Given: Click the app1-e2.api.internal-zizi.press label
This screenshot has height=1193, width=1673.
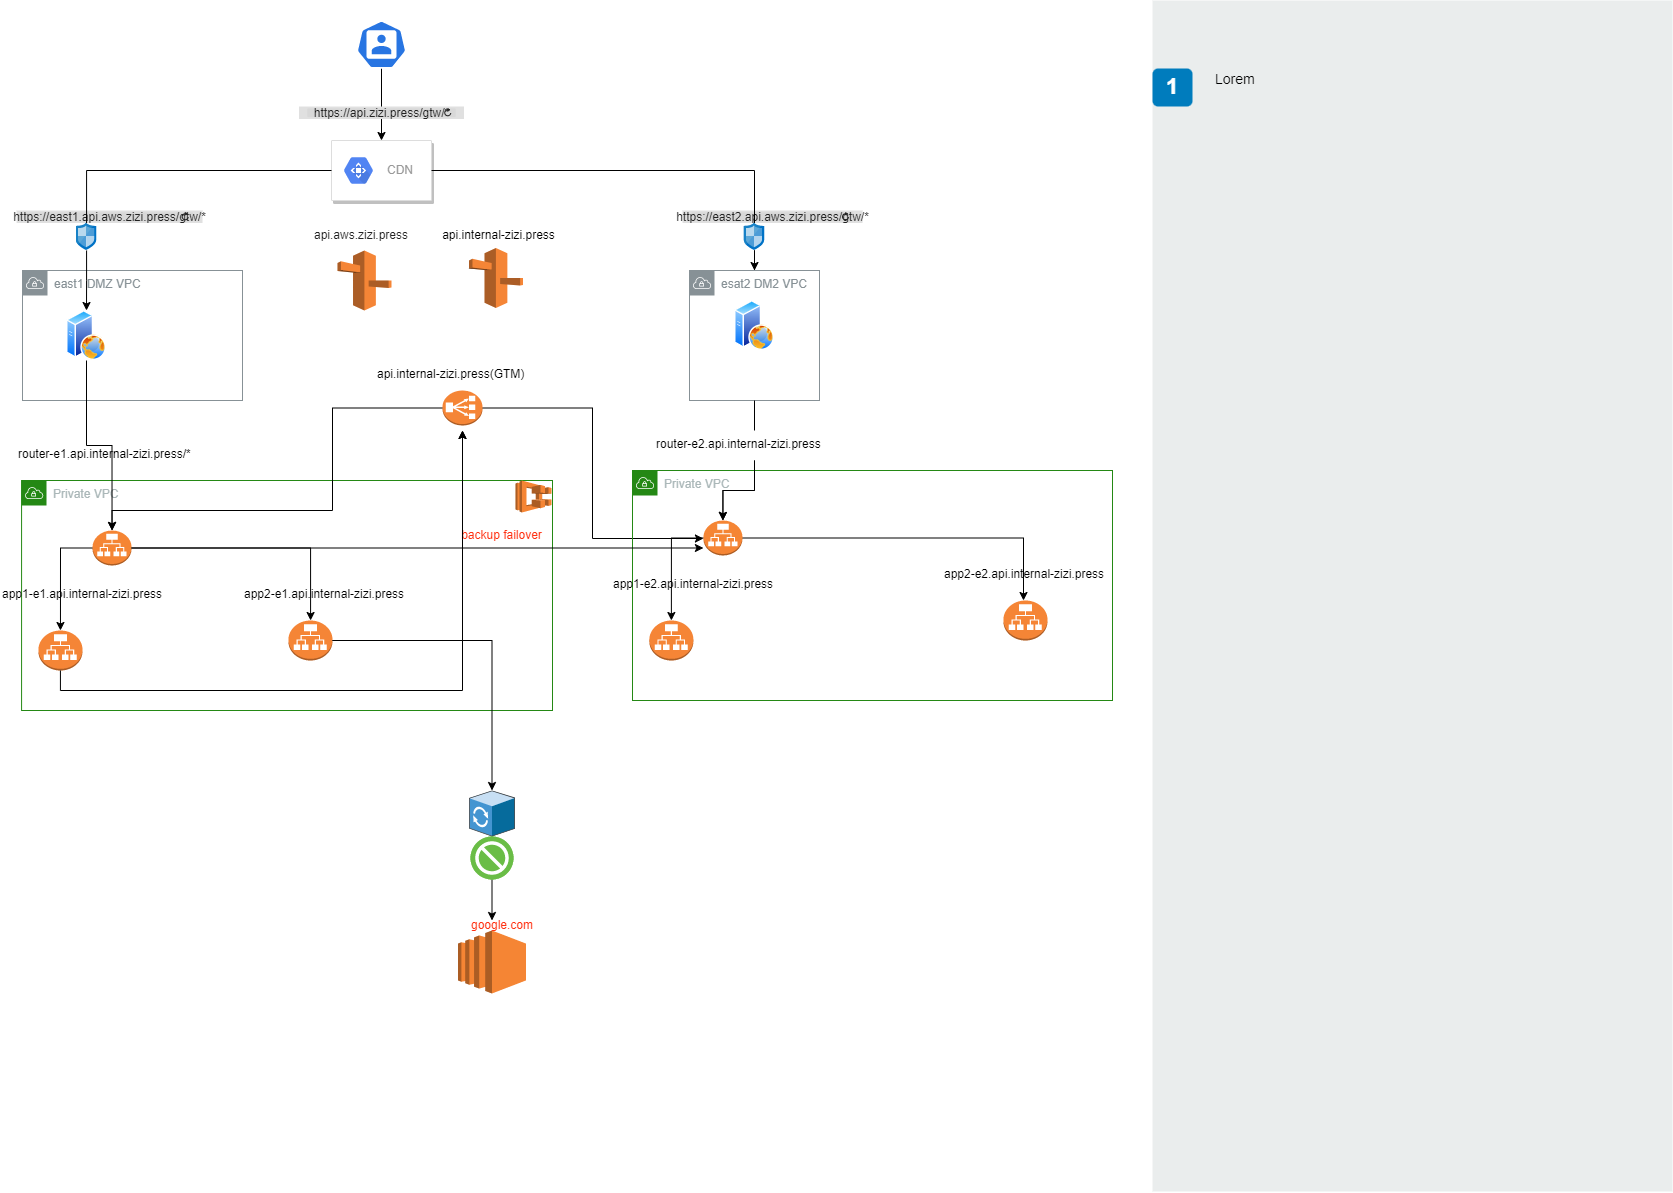Looking at the screenshot, I should [693, 584].
